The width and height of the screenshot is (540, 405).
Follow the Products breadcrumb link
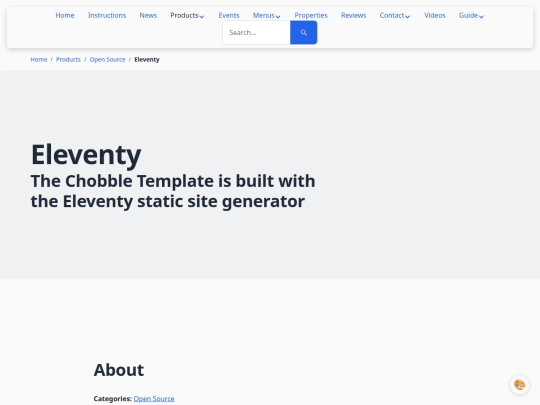[68, 60]
